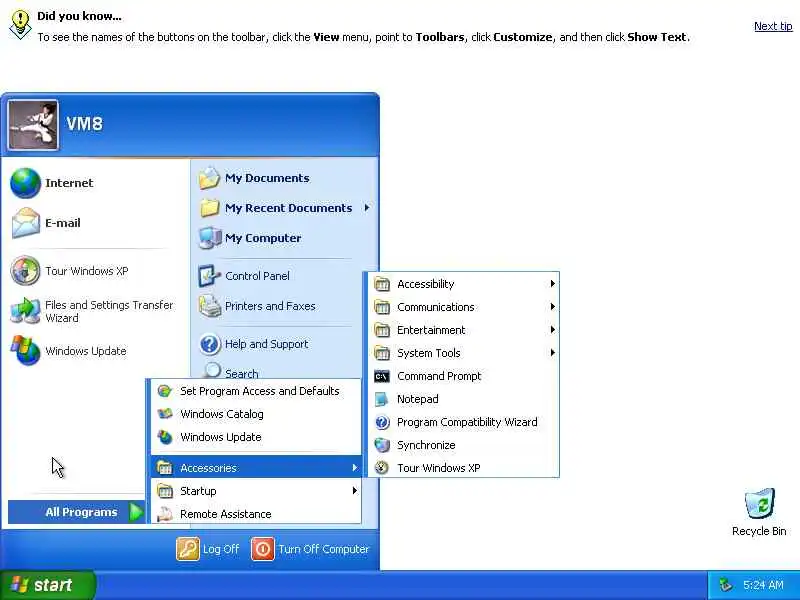Click the Turn Off Computer text

323,549
